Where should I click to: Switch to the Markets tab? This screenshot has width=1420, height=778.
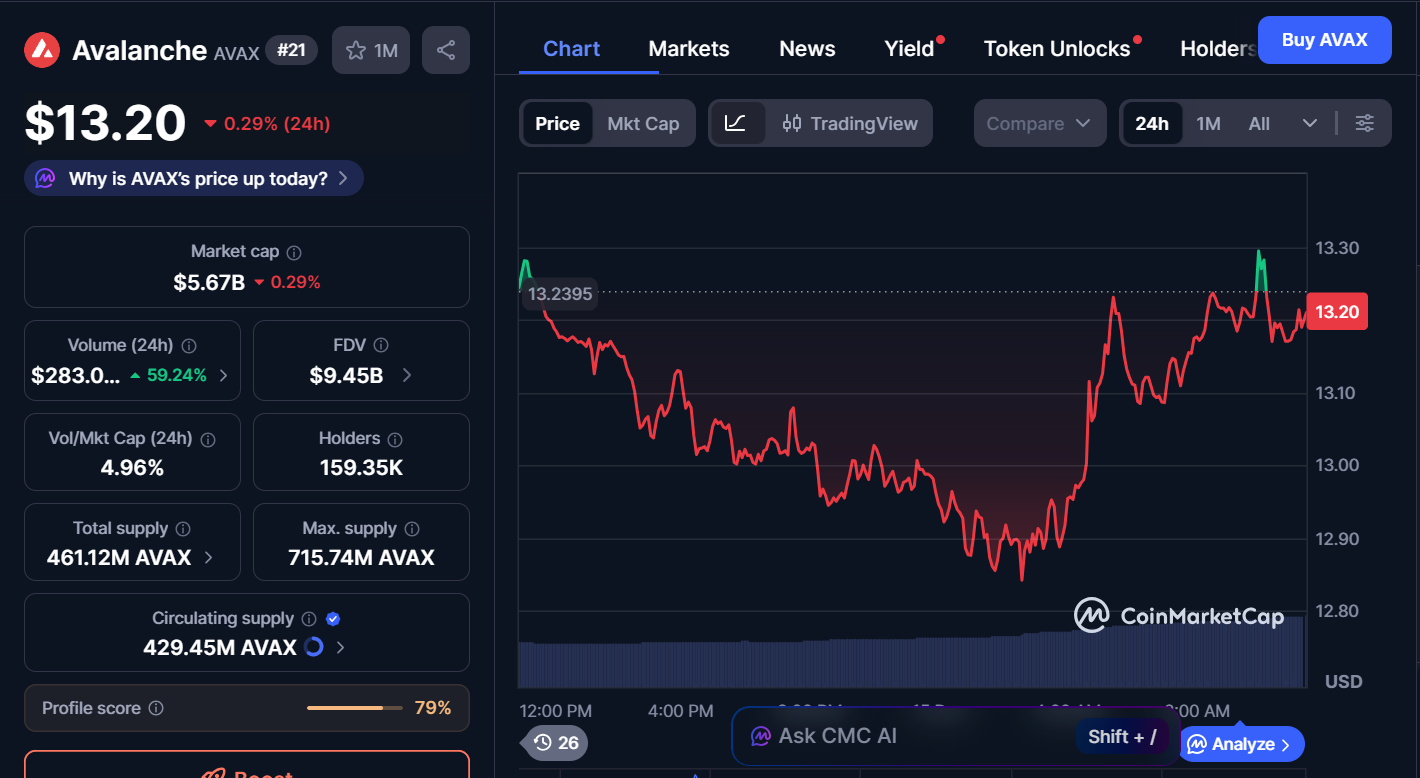pyautogui.click(x=688, y=48)
